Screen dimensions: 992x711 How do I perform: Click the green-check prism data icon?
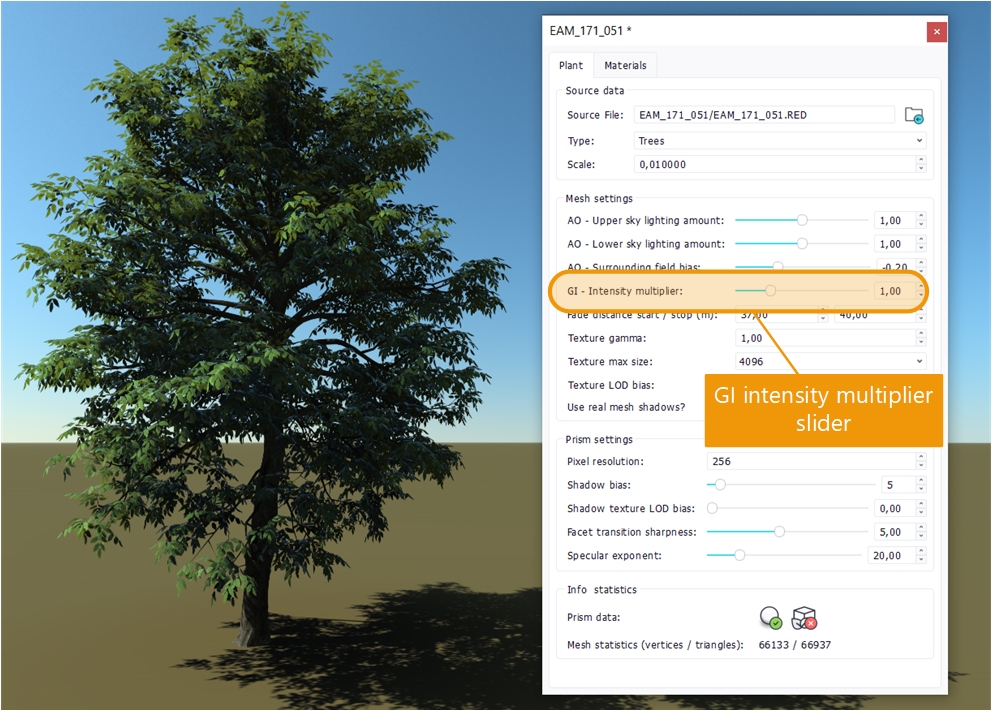coord(769,618)
